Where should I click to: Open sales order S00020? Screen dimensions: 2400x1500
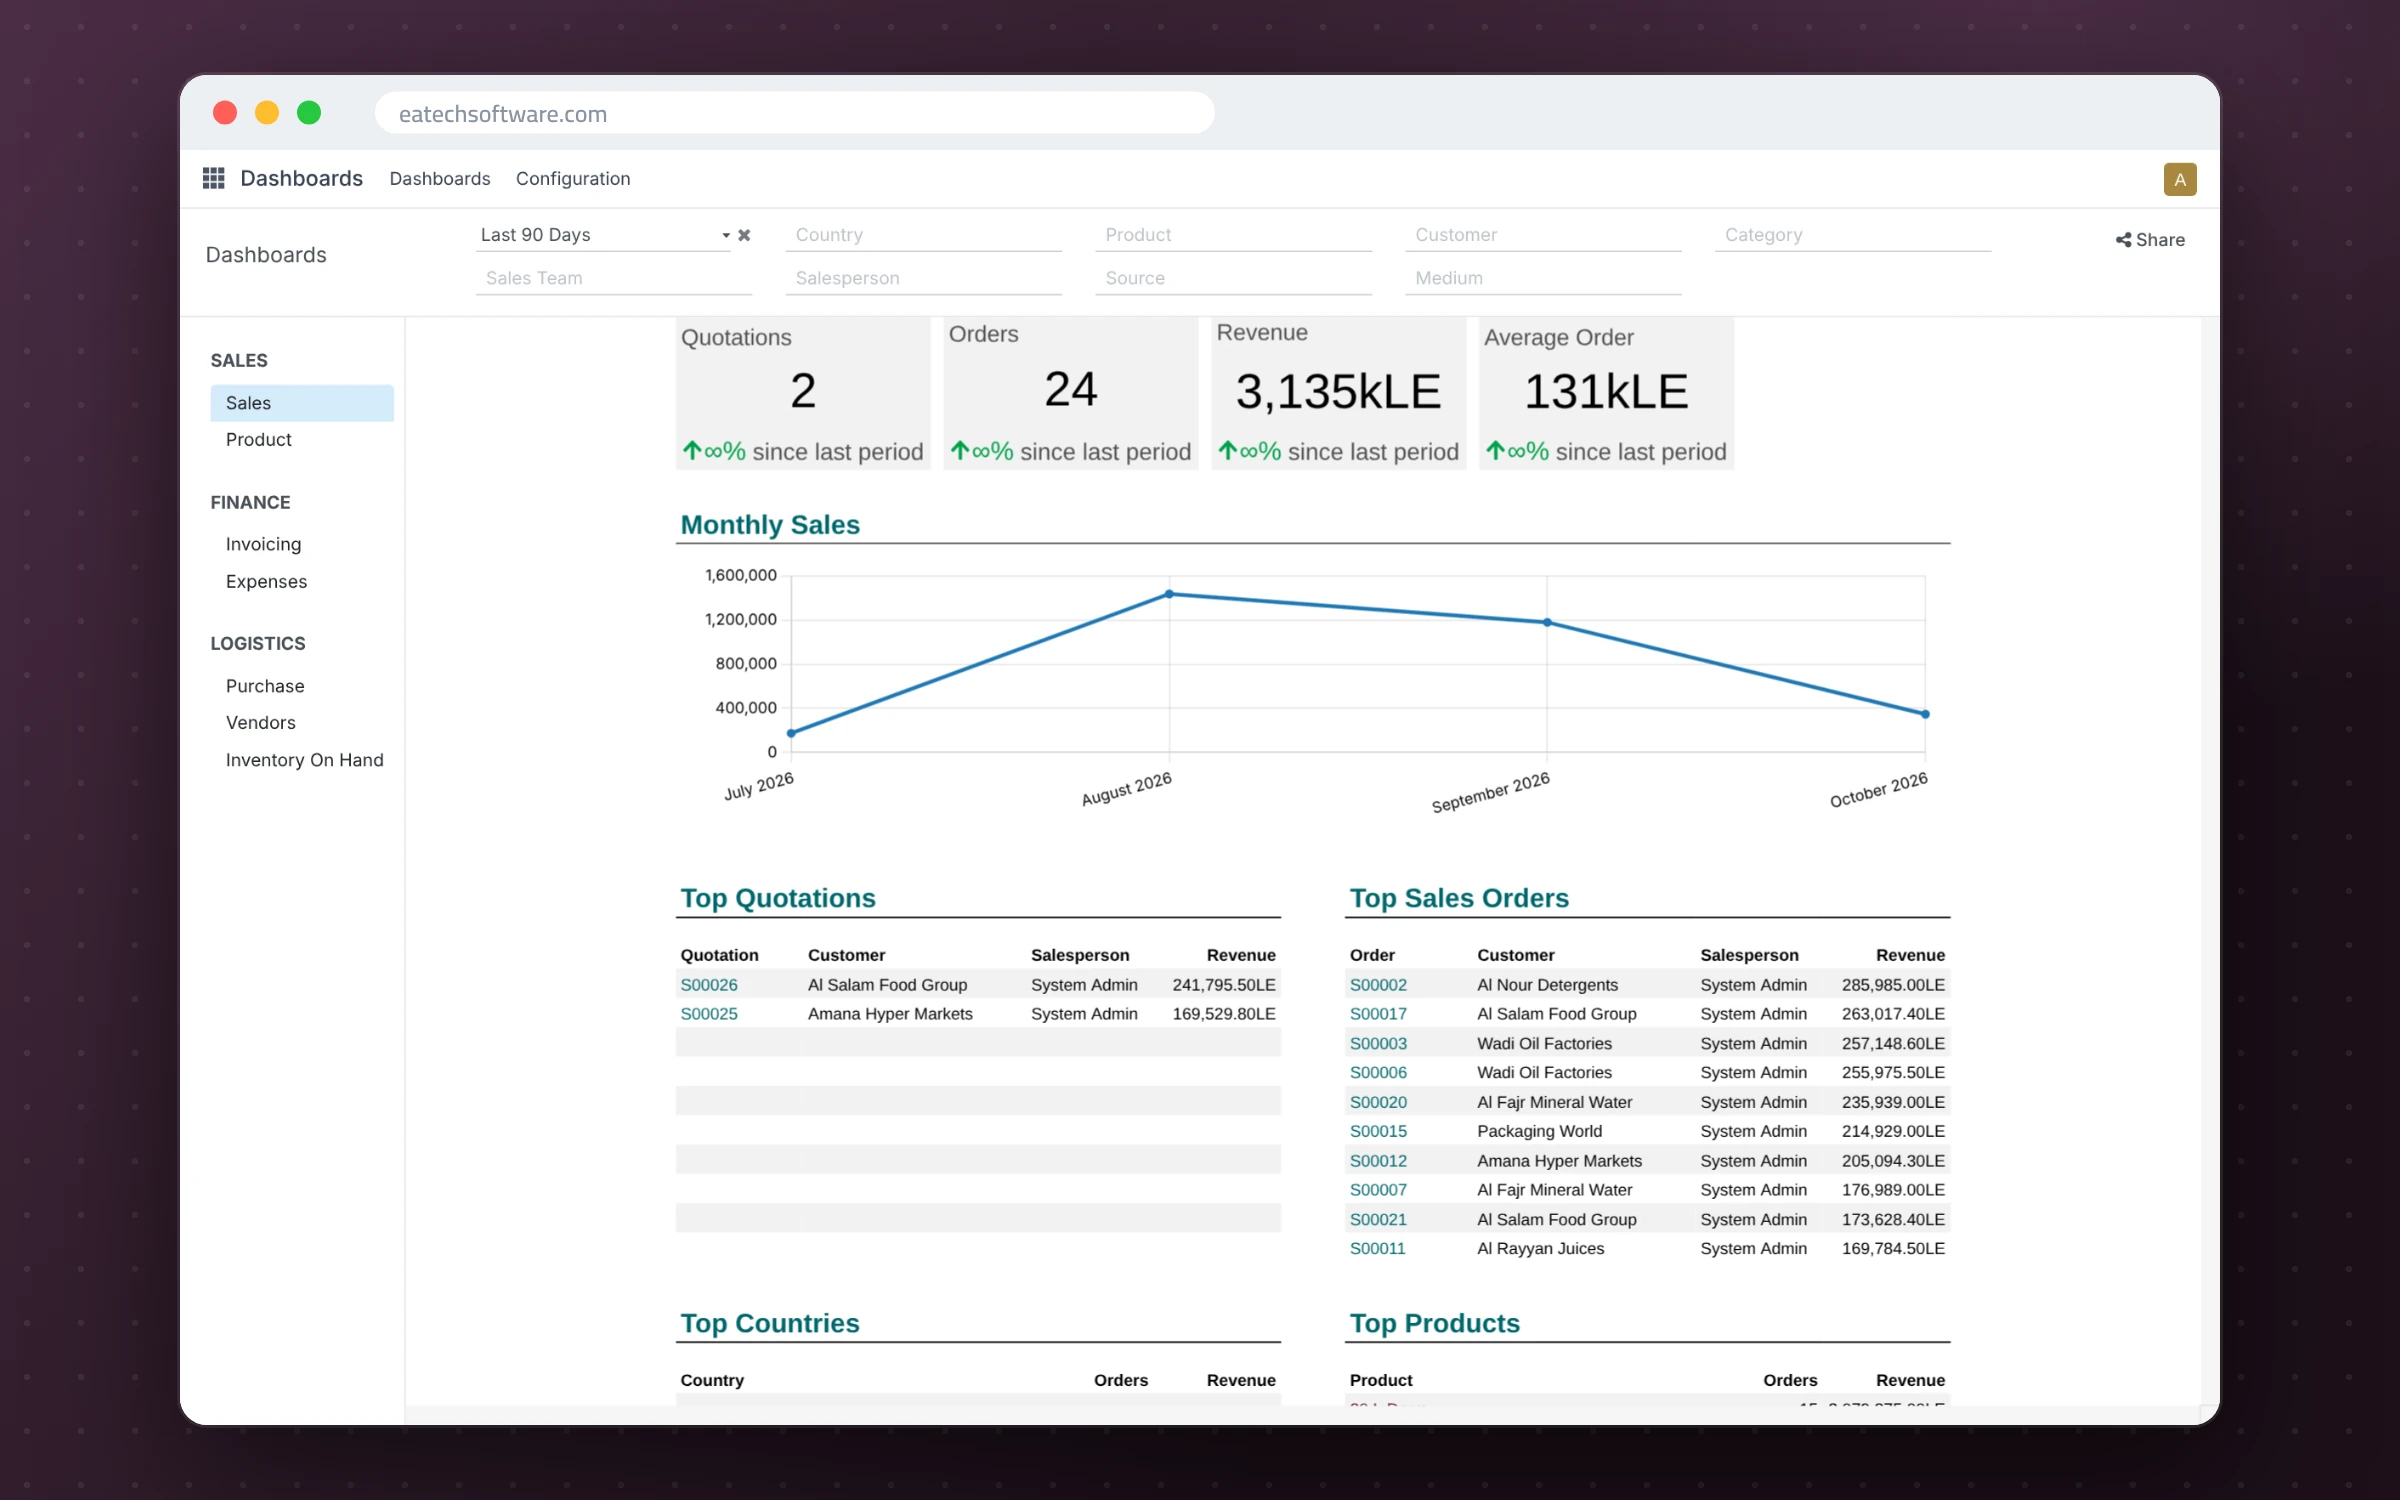[1378, 1102]
